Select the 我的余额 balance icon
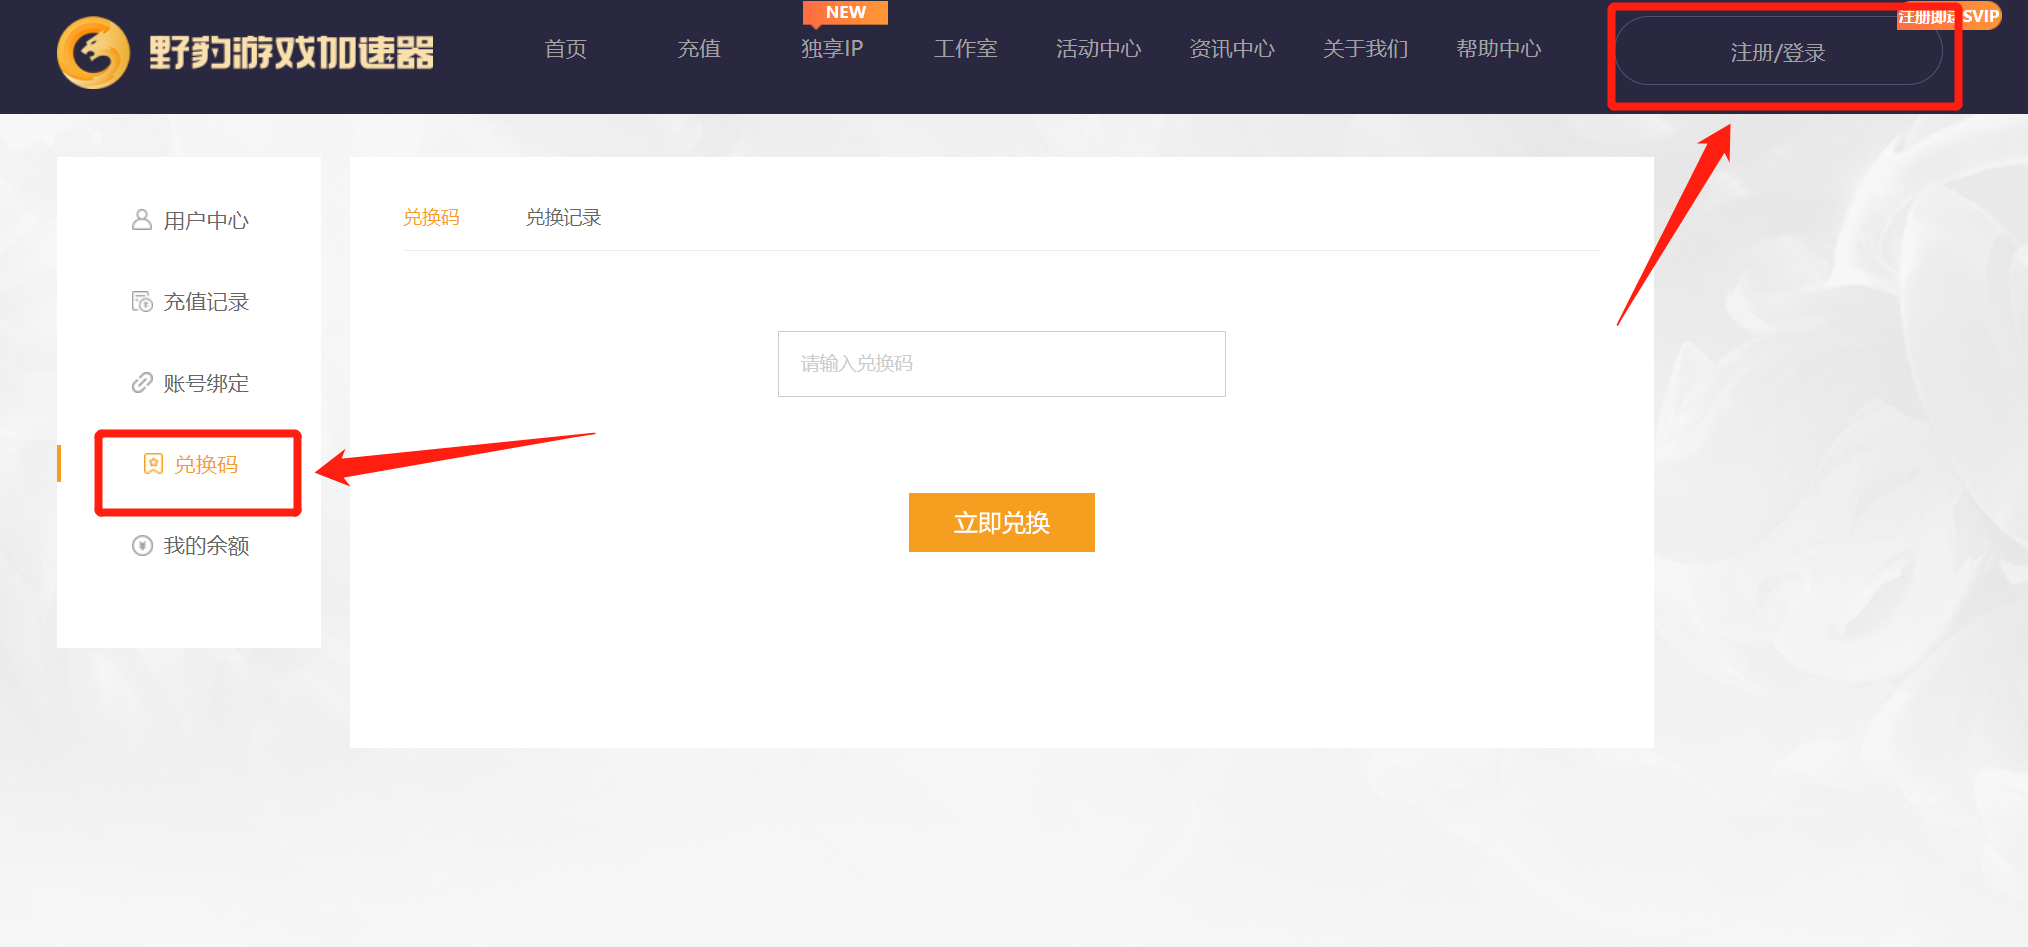Screen dimensions: 2028x947 point(140,545)
